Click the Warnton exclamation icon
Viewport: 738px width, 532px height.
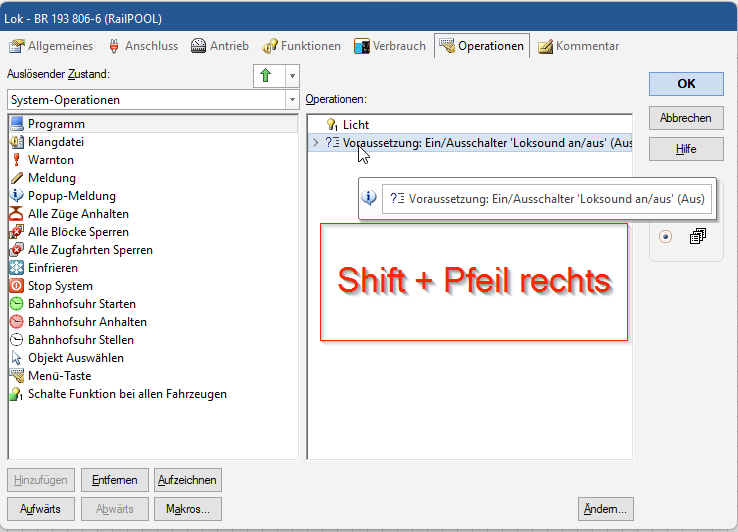16,160
